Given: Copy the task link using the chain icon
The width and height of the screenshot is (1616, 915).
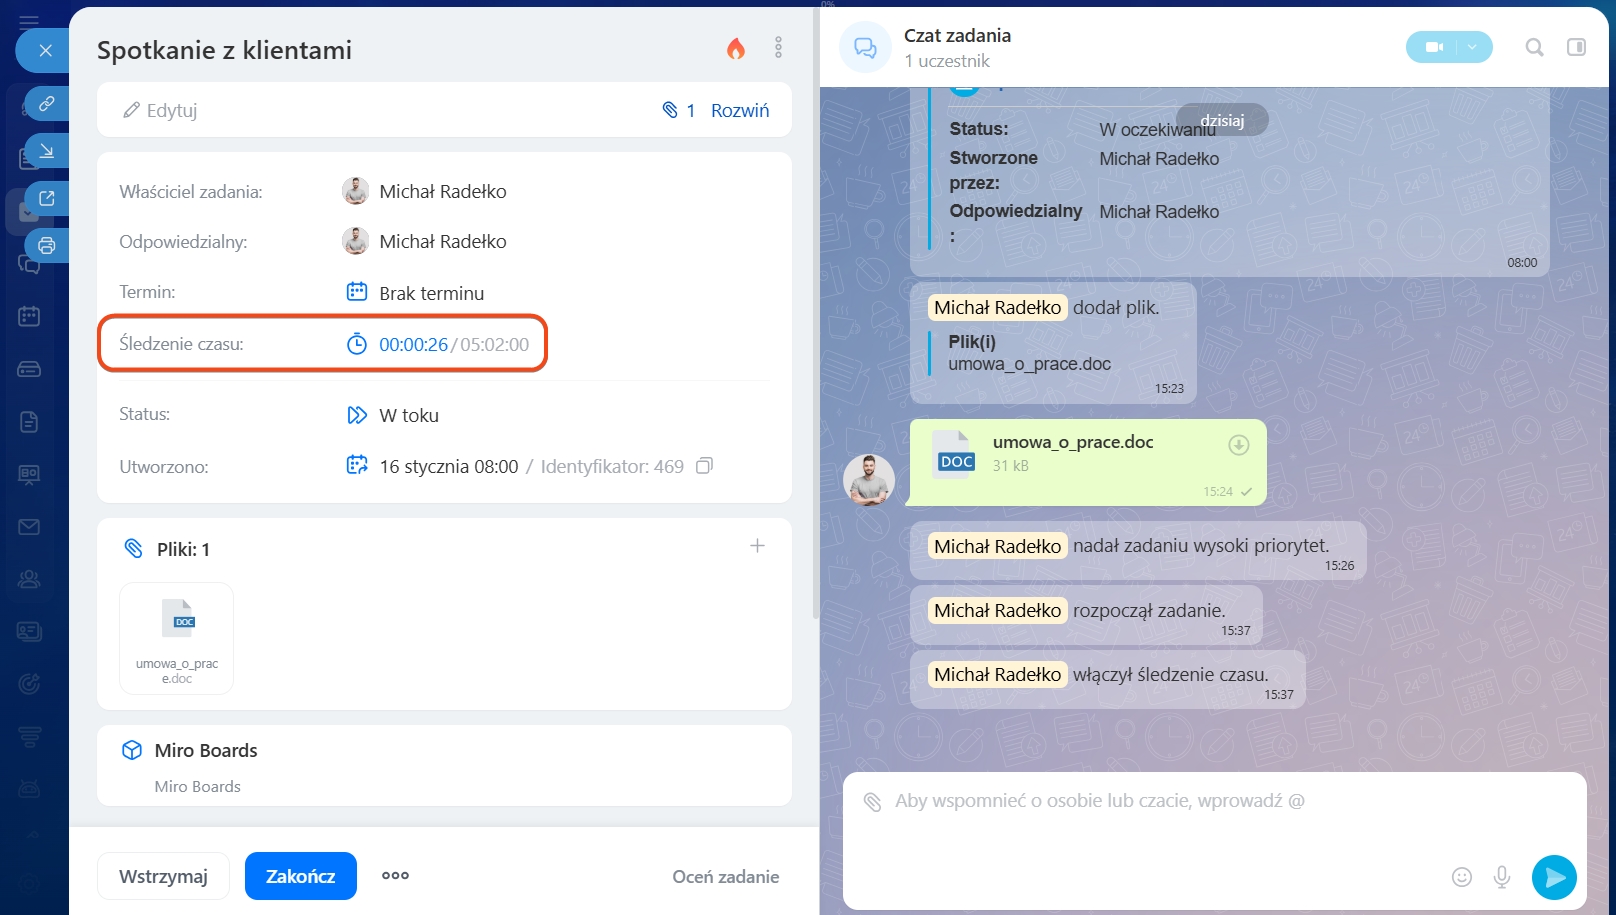Looking at the screenshot, I should 46,103.
